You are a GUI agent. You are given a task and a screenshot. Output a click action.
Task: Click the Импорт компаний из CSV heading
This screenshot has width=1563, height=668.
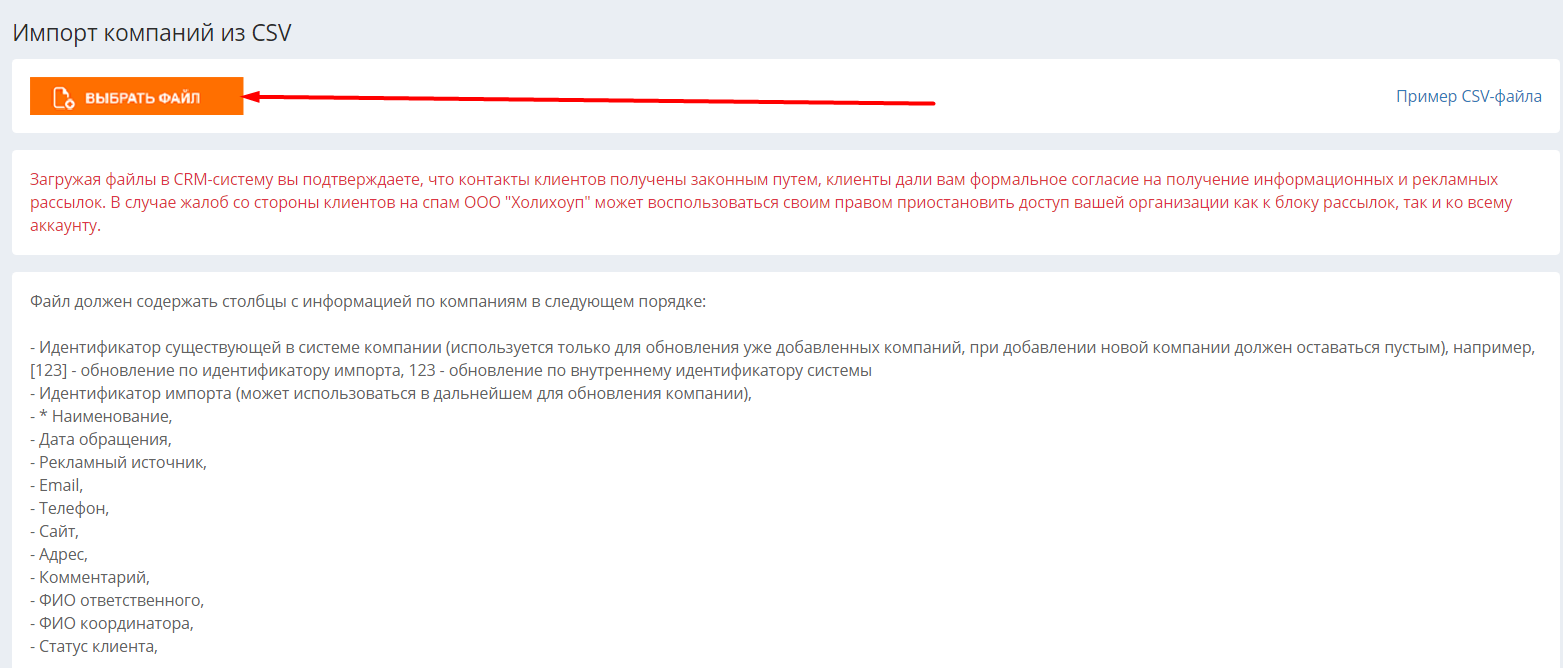151,32
